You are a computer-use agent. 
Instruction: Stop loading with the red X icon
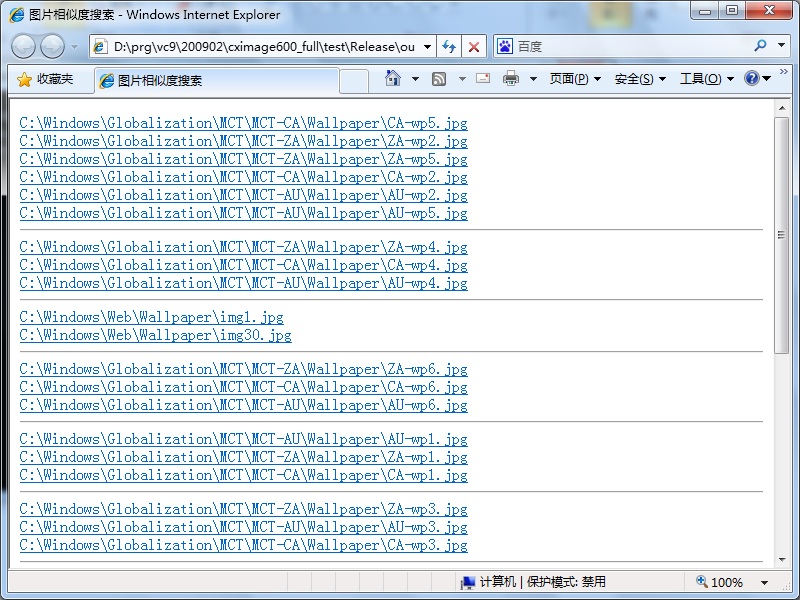473,47
